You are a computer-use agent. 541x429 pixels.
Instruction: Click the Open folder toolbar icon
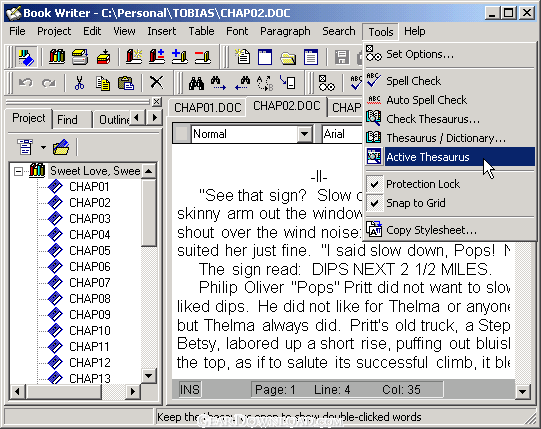coord(288,57)
